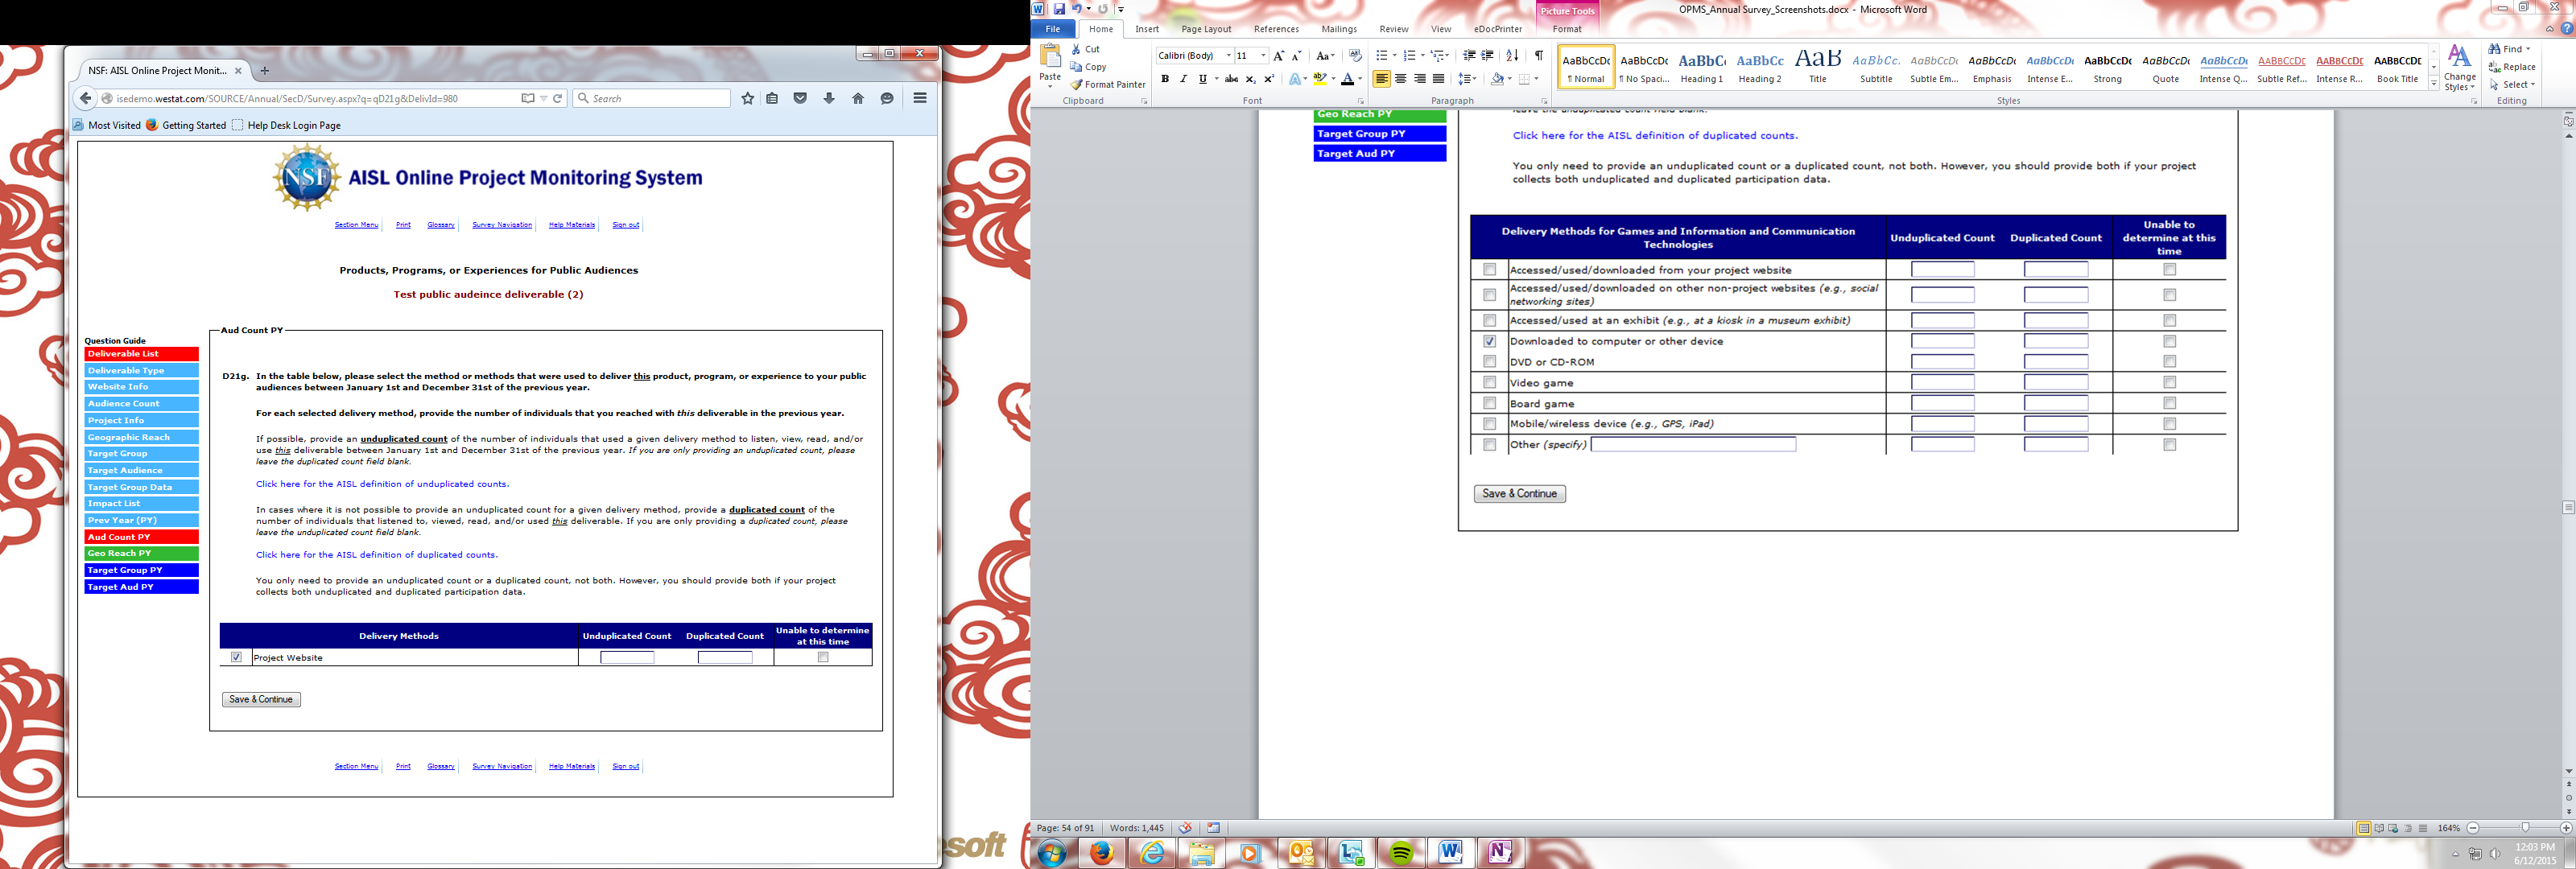Tick the Video game checkbox in Word
The image size is (2576, 869).
pyautogui.click(x=1489, y=382)
